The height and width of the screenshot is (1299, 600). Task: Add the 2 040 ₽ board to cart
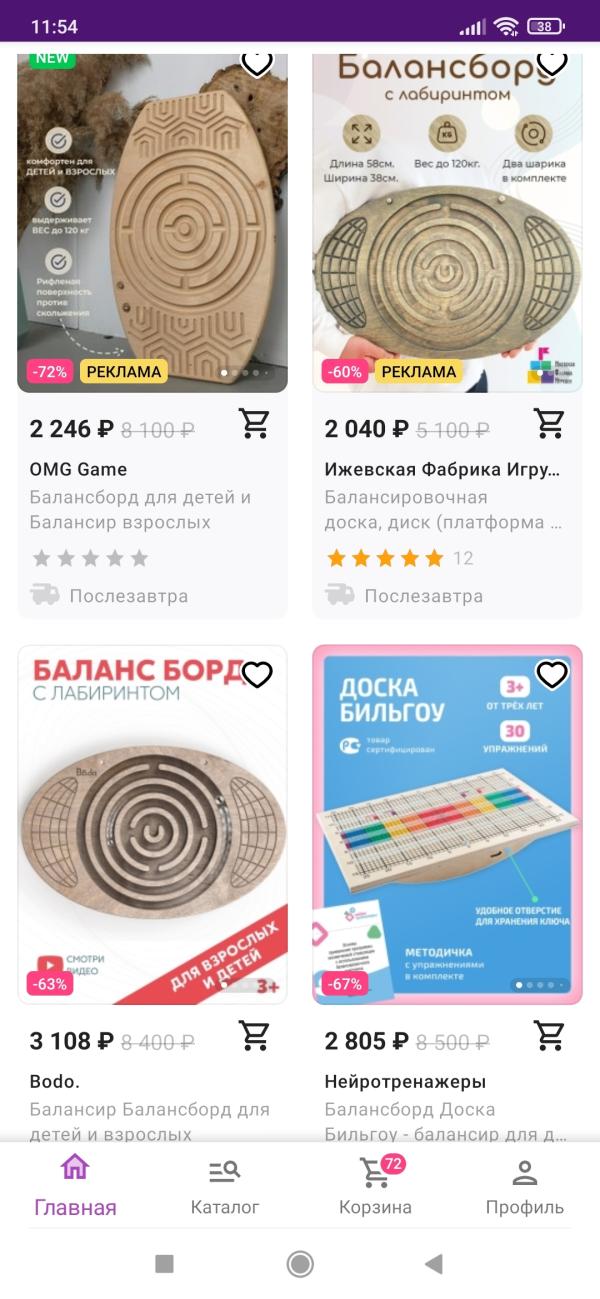(x=550, y=424)
